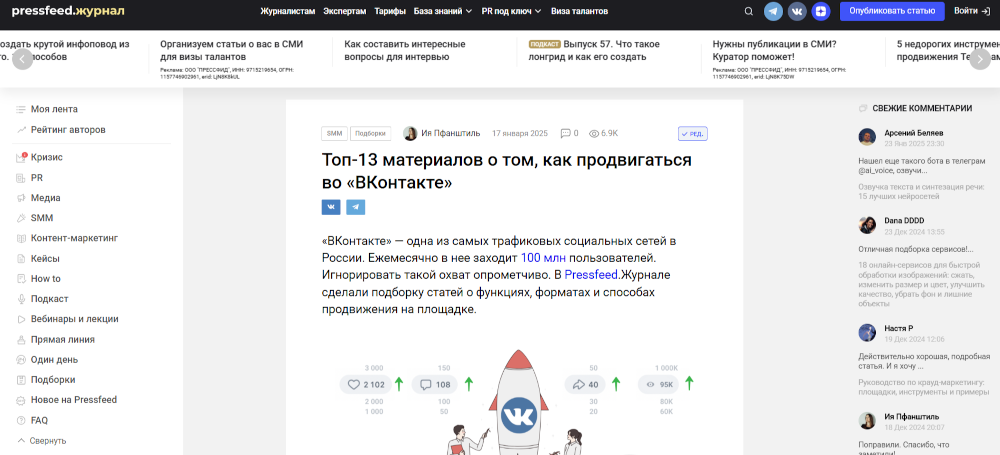This screenshot has height=455, width=1000.
Task: Slide carousel left with previous arrow
Action: click(x=22, y=59)
